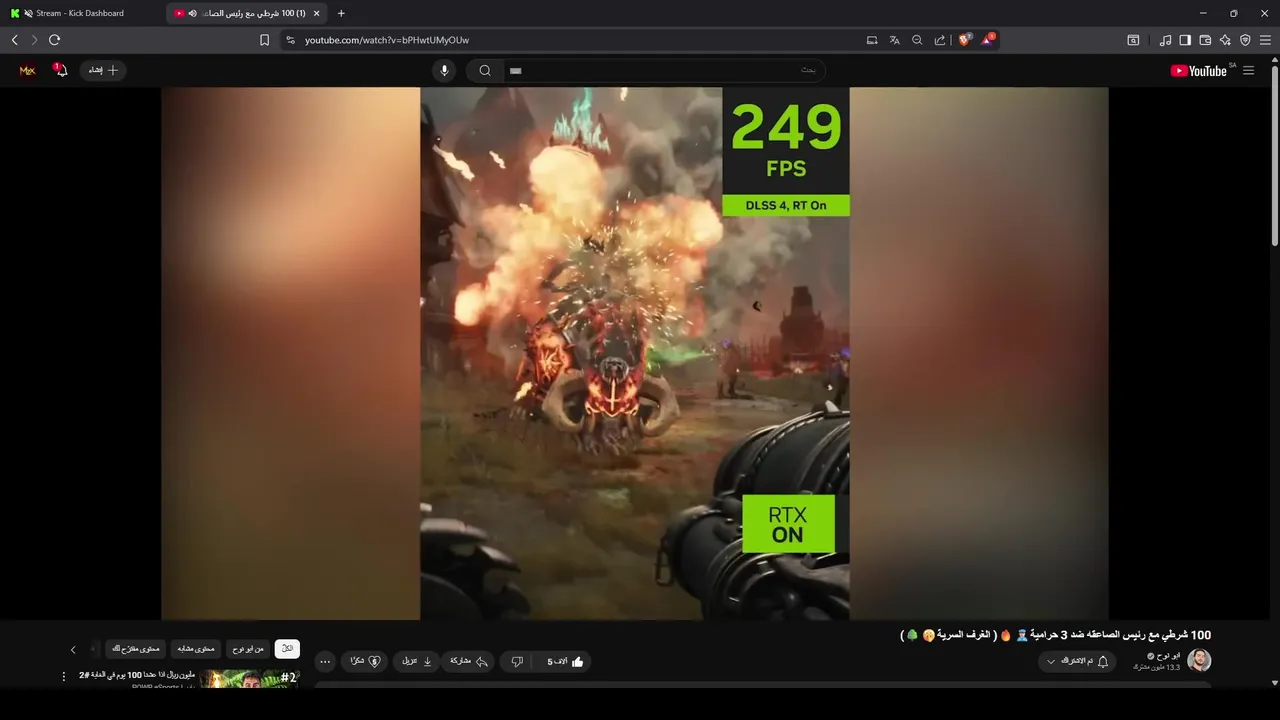Click the scrollbar down arrow

point(1274,683)
